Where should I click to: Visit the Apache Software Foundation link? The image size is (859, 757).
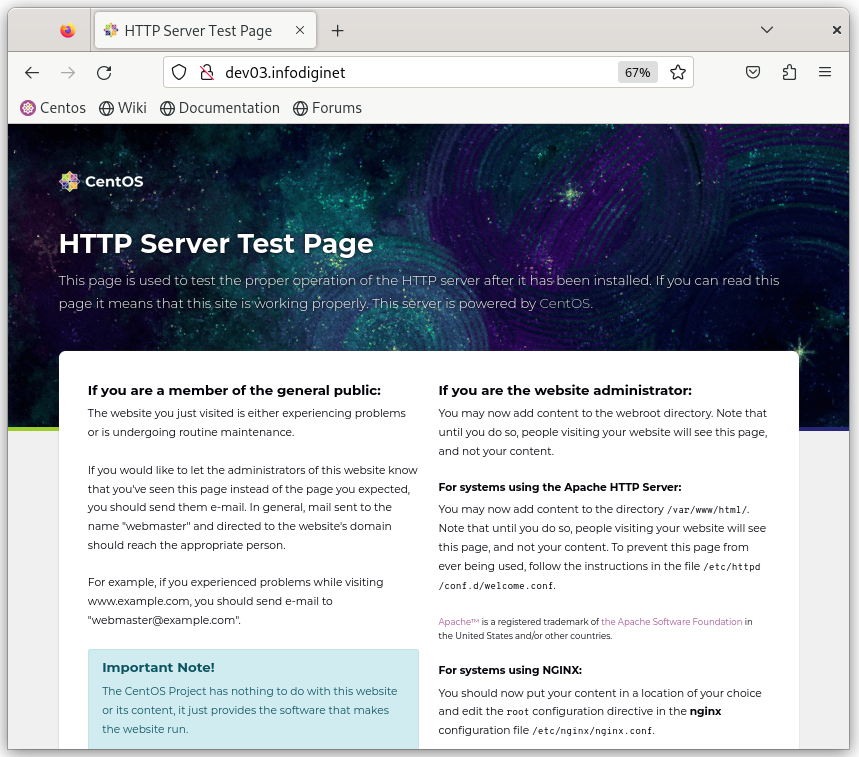pos(671,622)
